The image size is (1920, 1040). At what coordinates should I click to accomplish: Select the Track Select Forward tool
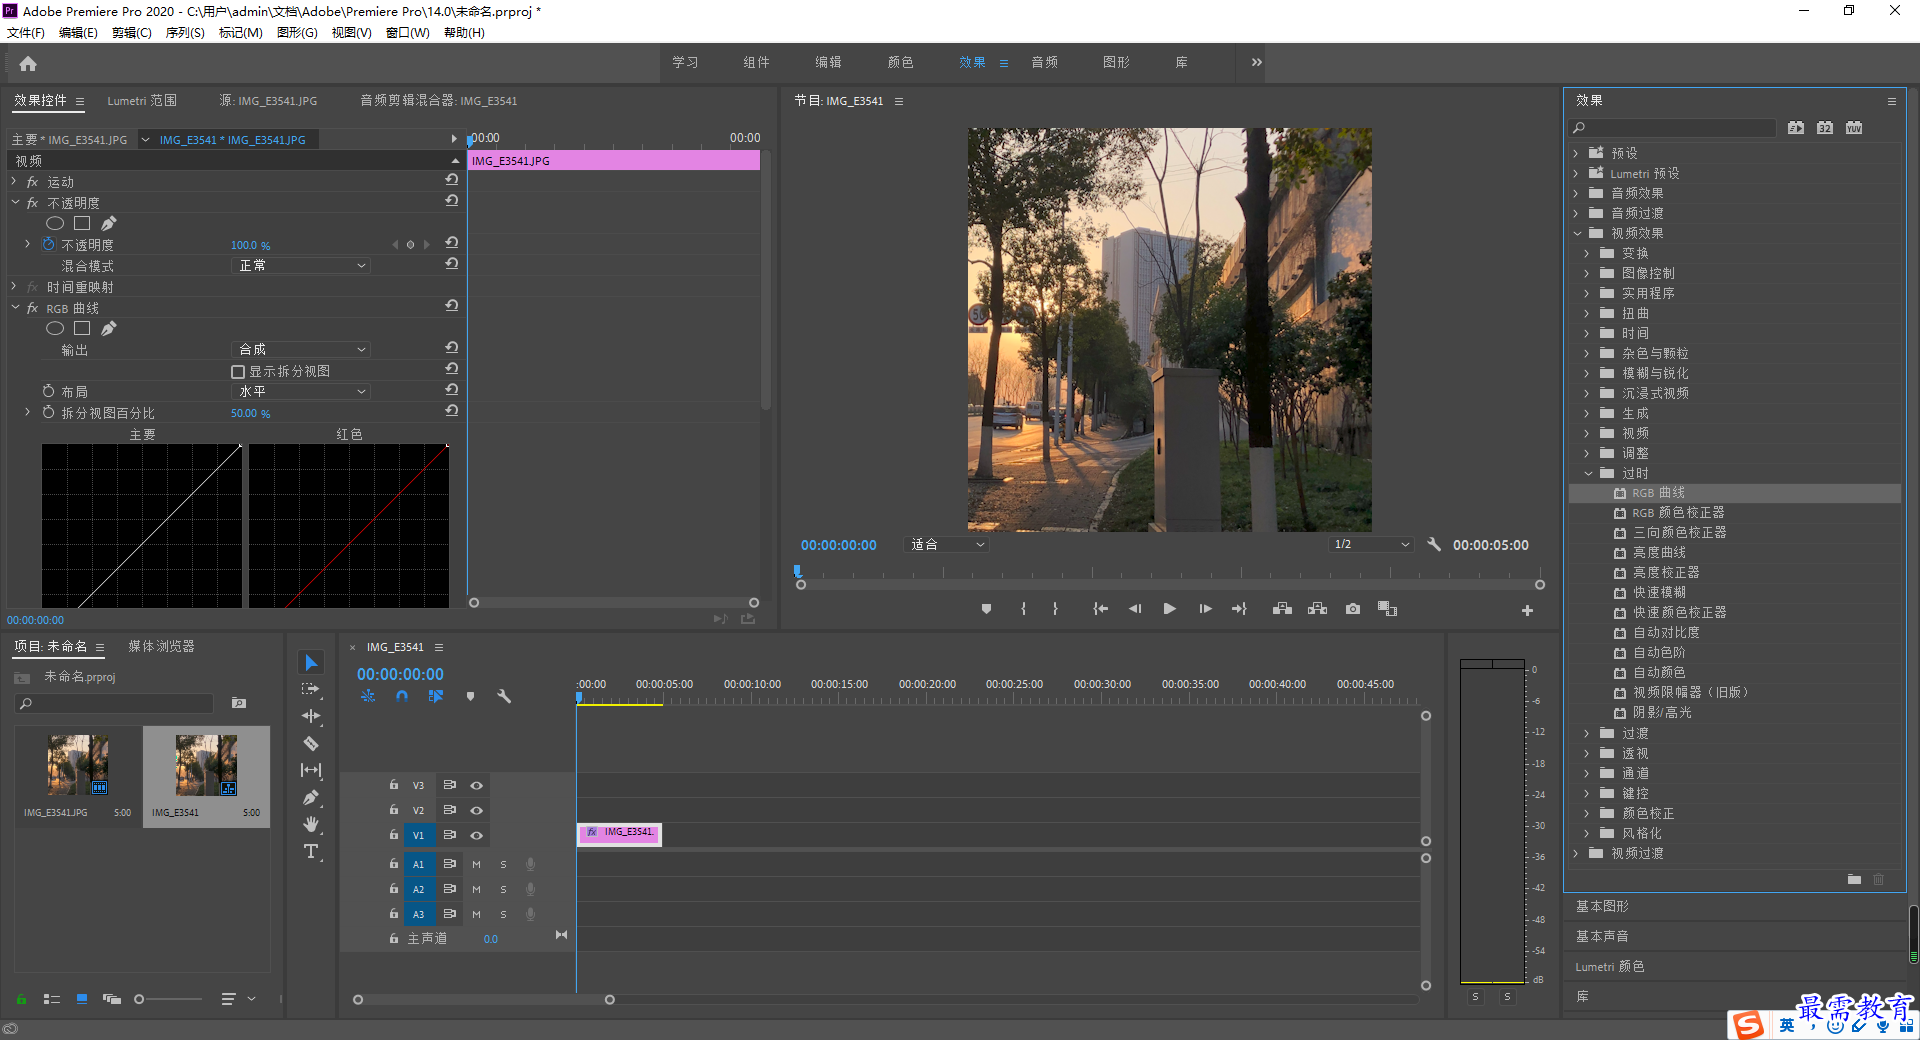click(311, 689)
